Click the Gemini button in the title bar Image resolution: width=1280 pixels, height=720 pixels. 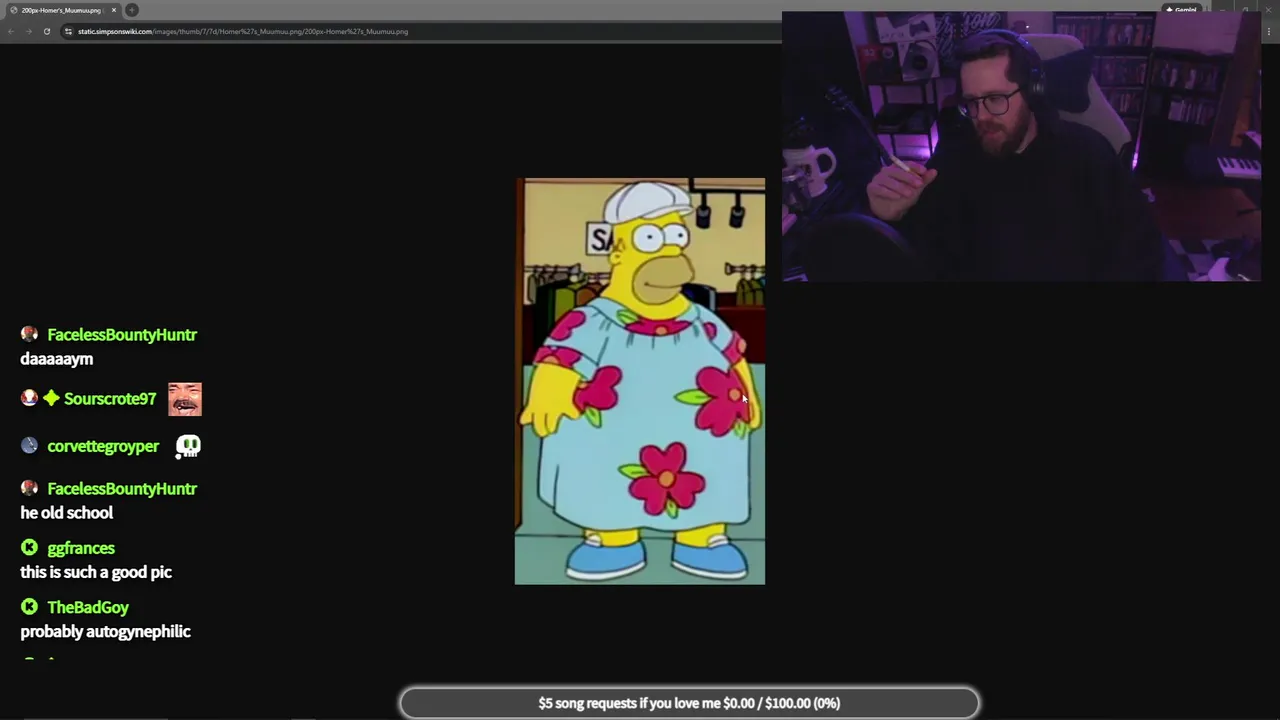pyautogui.click(x=1181, y=10)
